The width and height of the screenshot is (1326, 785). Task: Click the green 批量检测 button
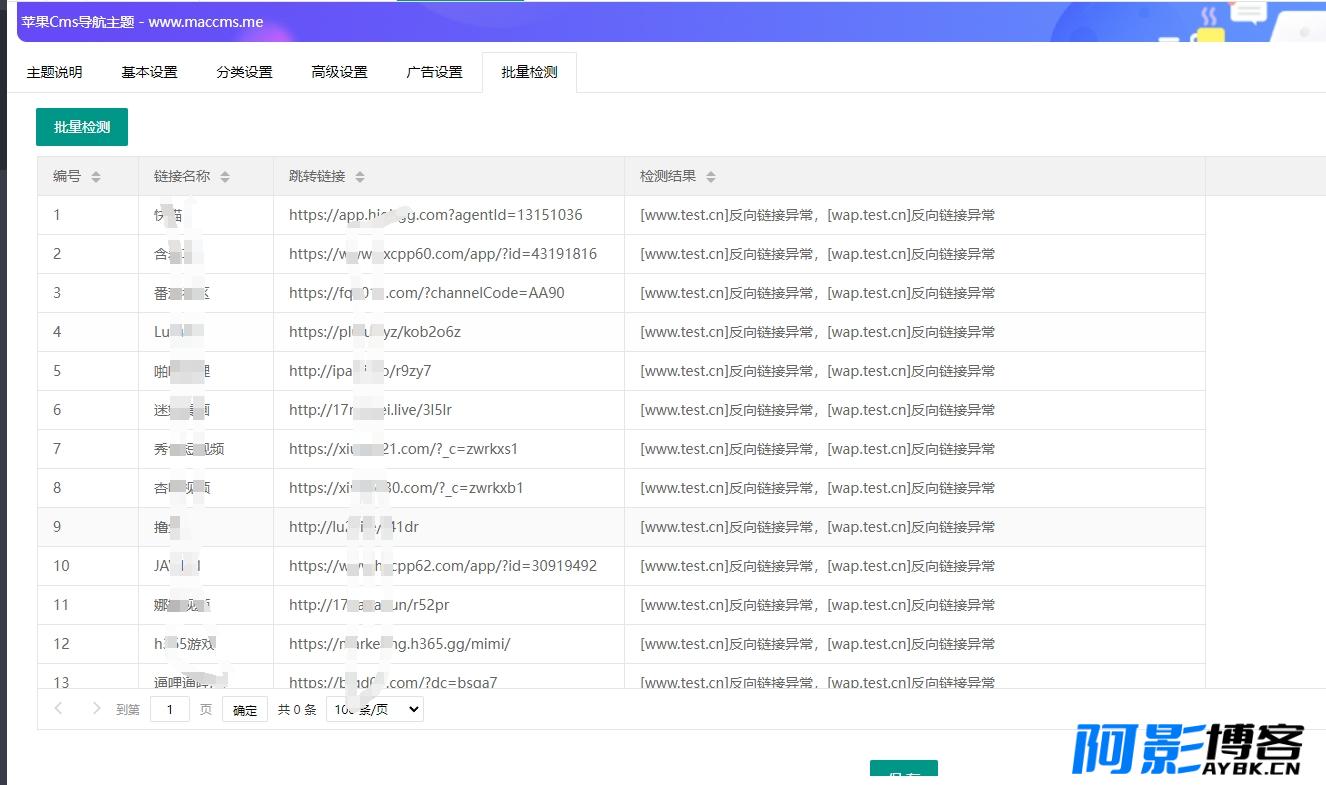pyautogui.click(x=82, y=127)
